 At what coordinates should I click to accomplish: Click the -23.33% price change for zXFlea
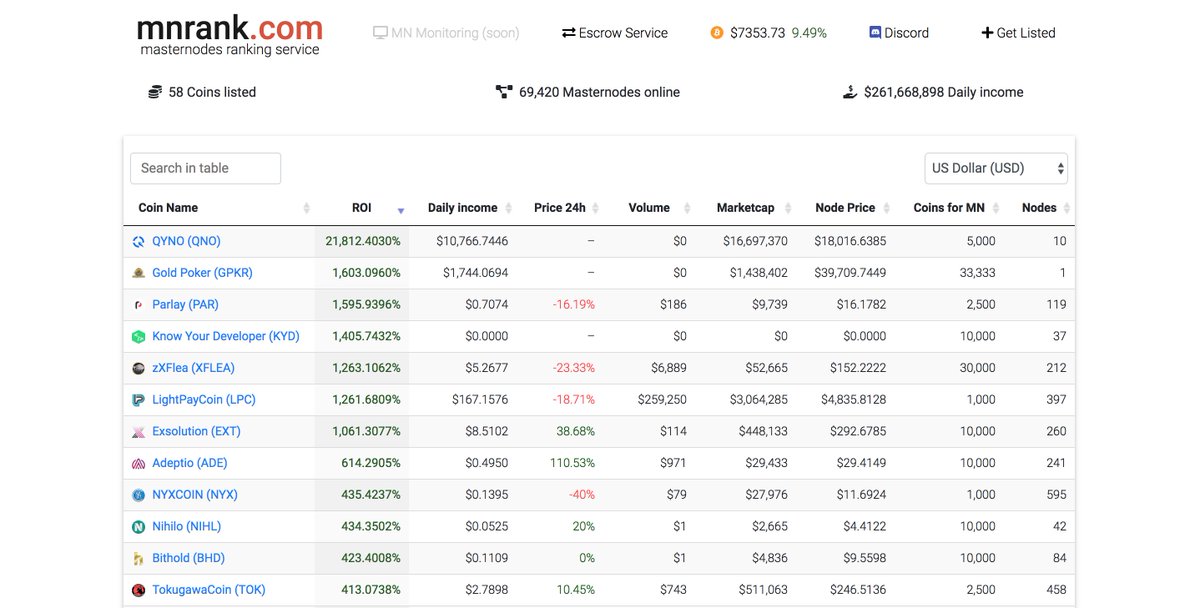(x=574, y=368)
